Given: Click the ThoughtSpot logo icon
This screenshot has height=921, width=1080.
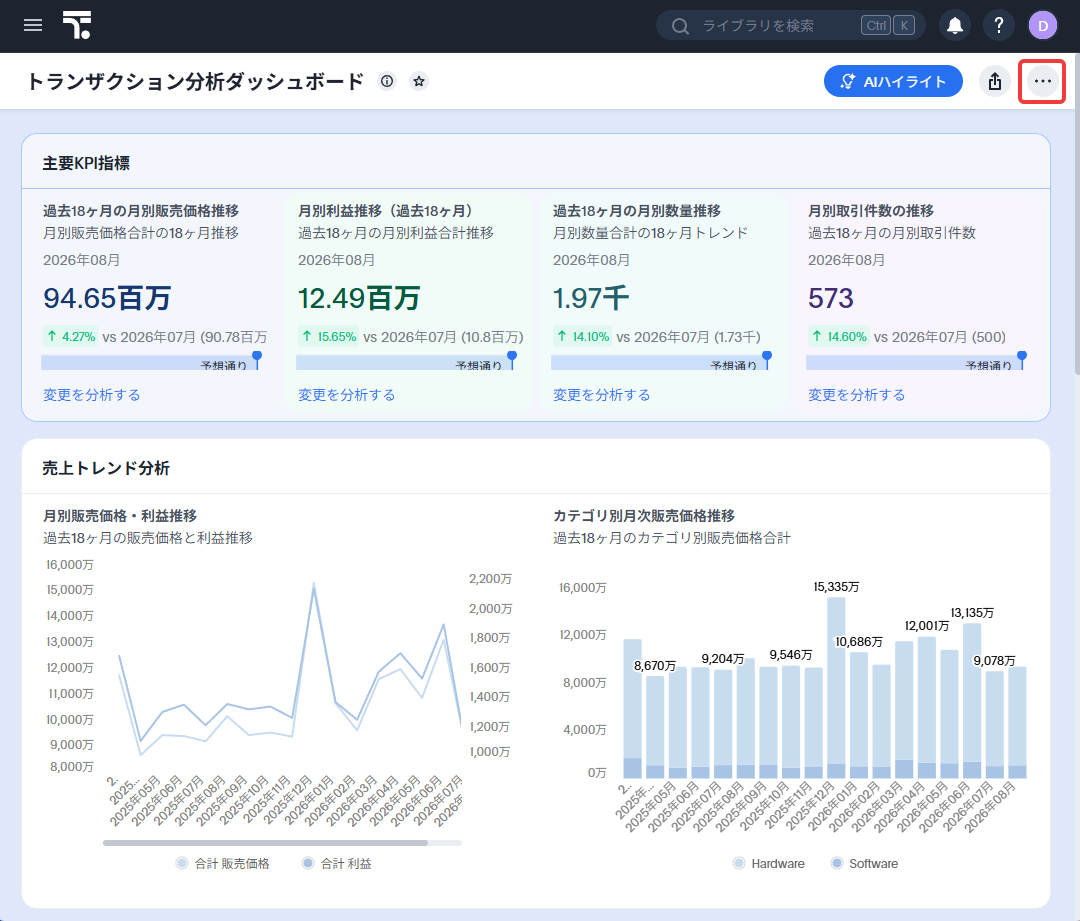Looking at the screenshot, I should tap(76, 25).
